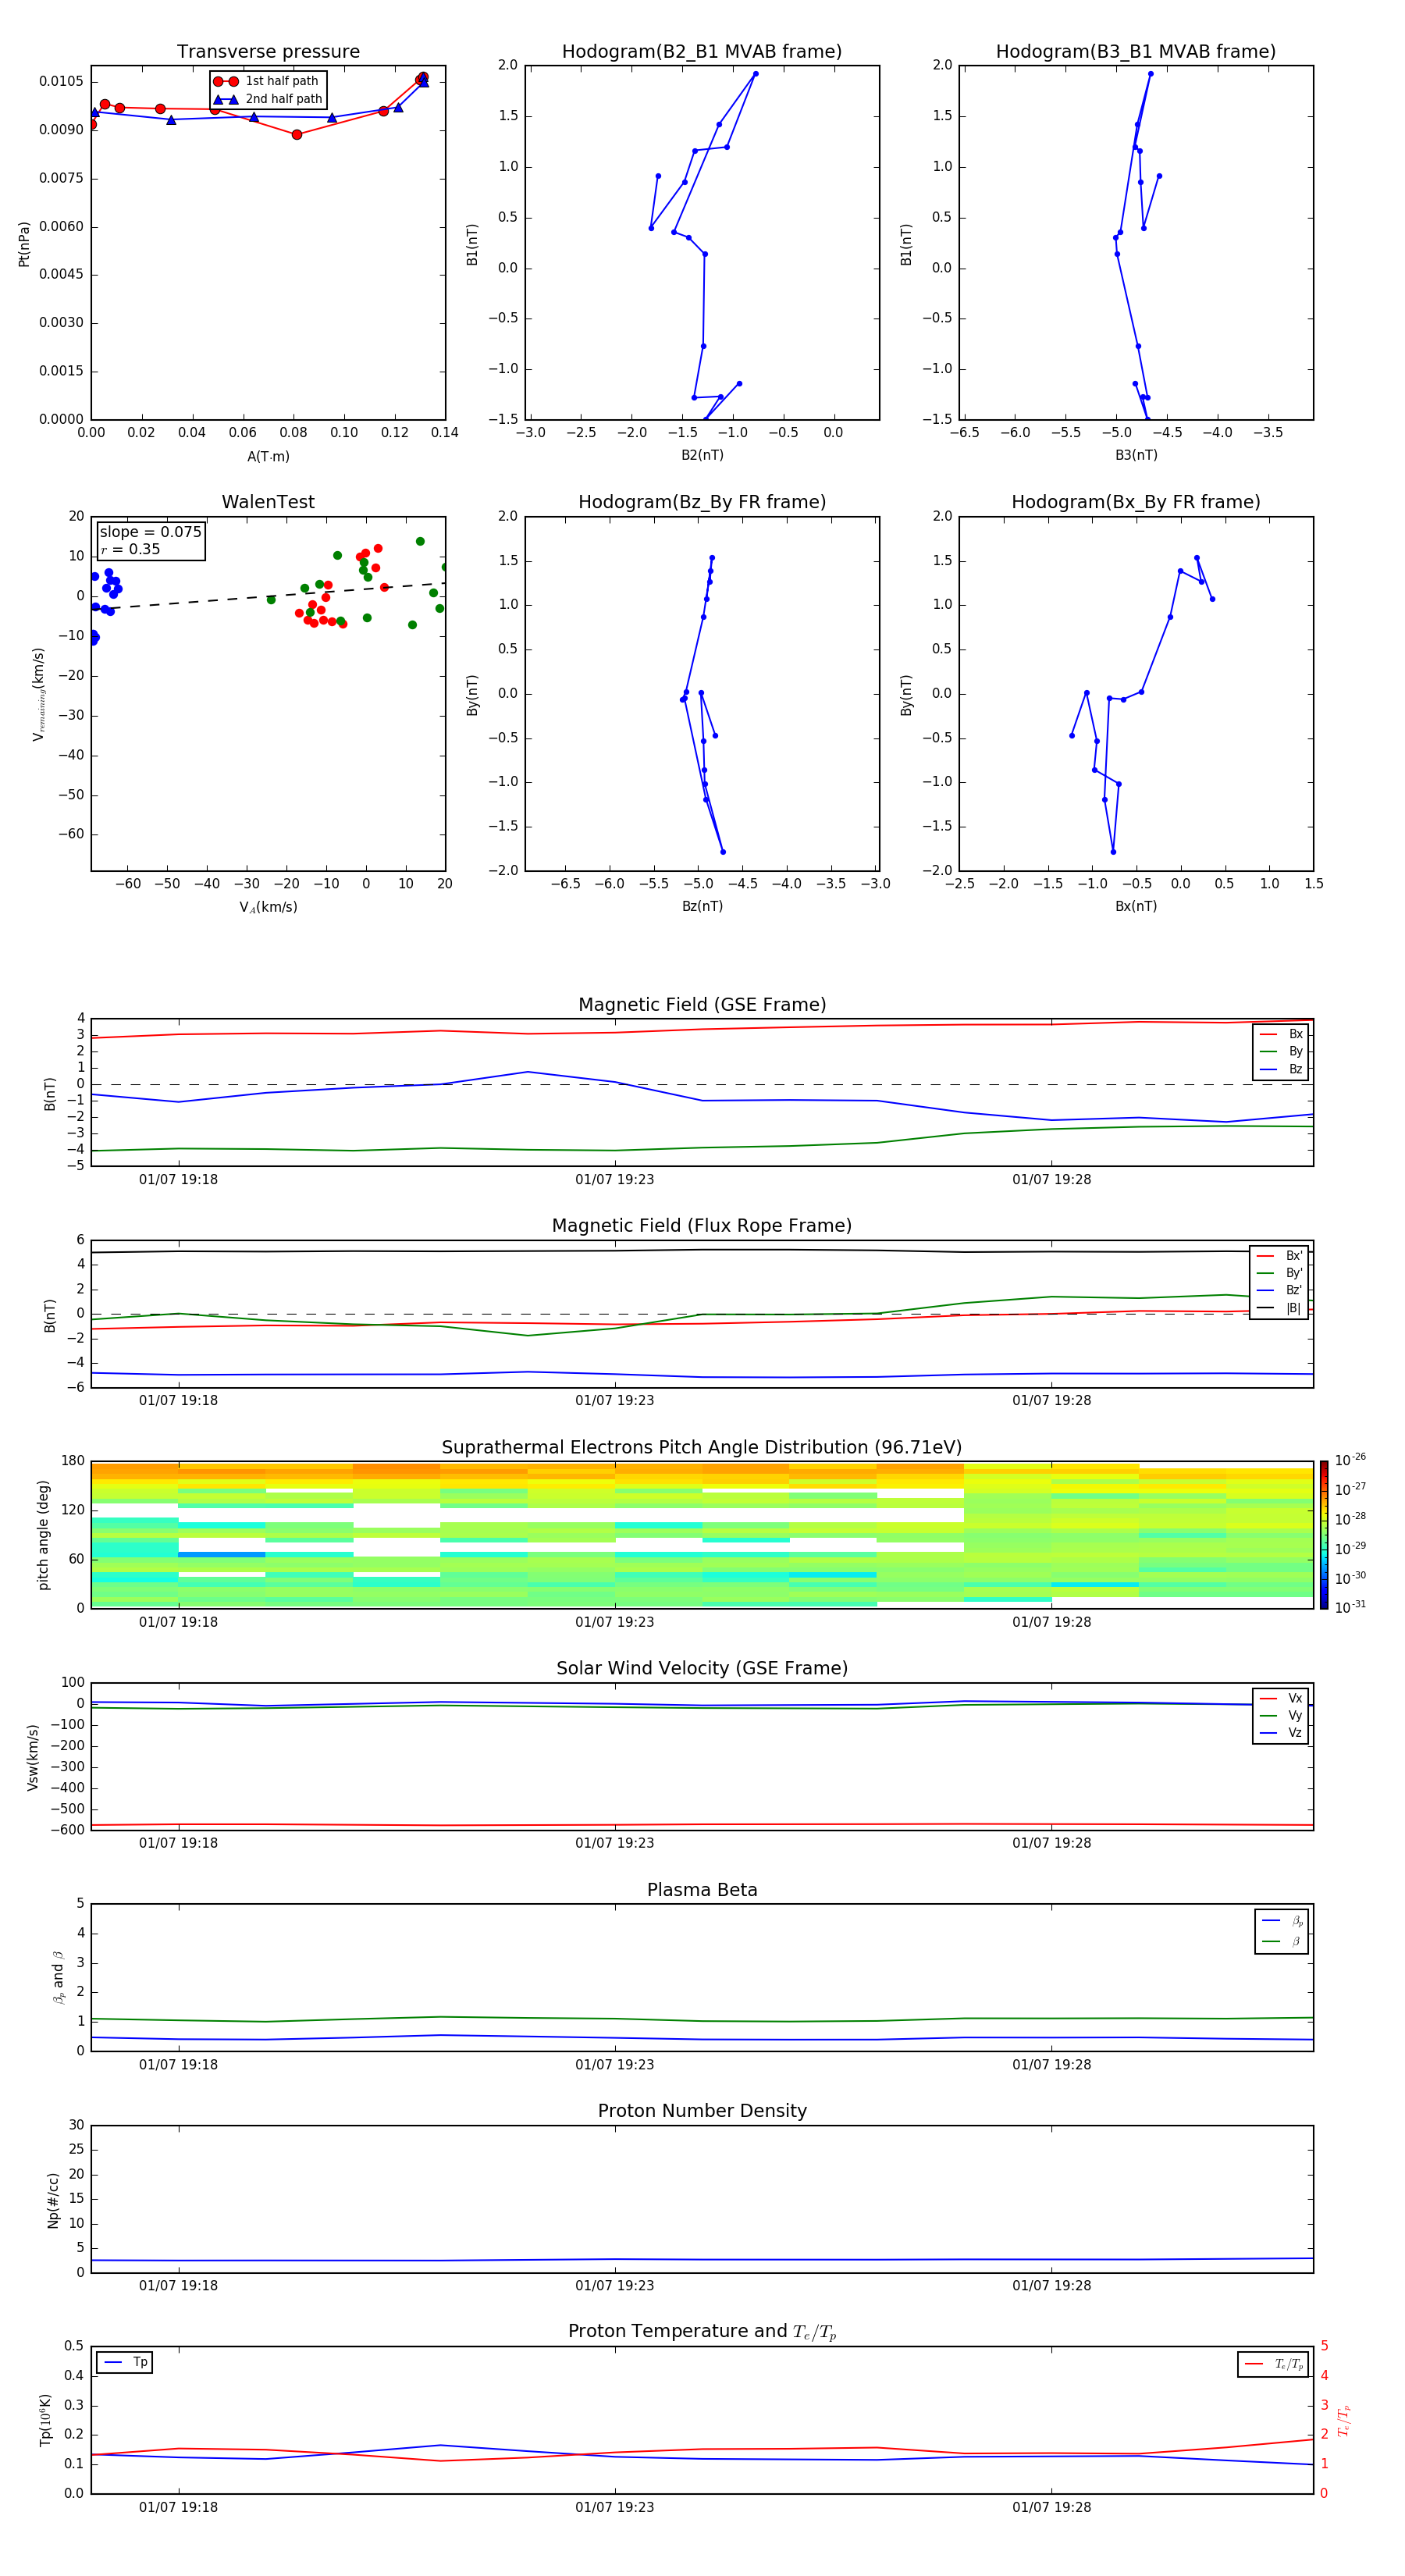Click 'Vx' in solar wind legend
Screen dimensions: 1405x2576
pos(1295,1698)
